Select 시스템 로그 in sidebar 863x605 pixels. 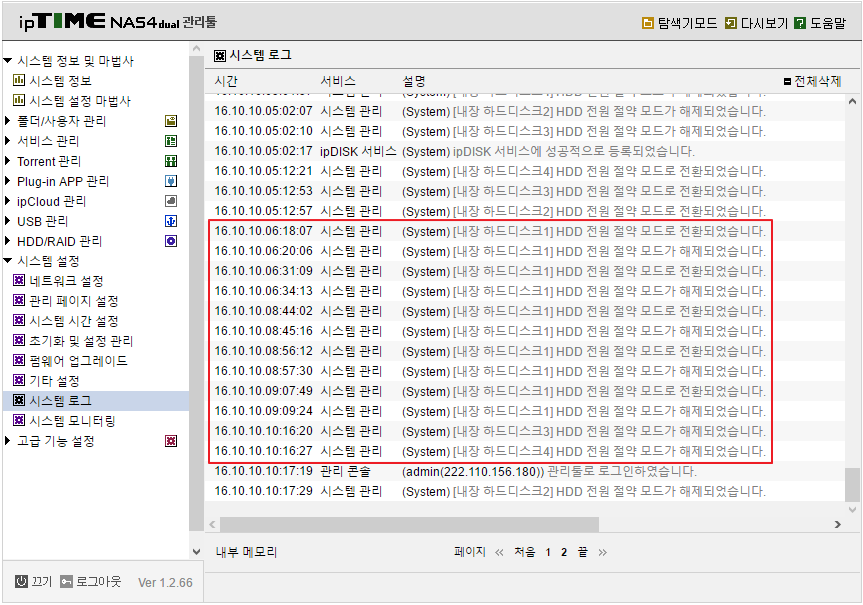pos(60,401)
